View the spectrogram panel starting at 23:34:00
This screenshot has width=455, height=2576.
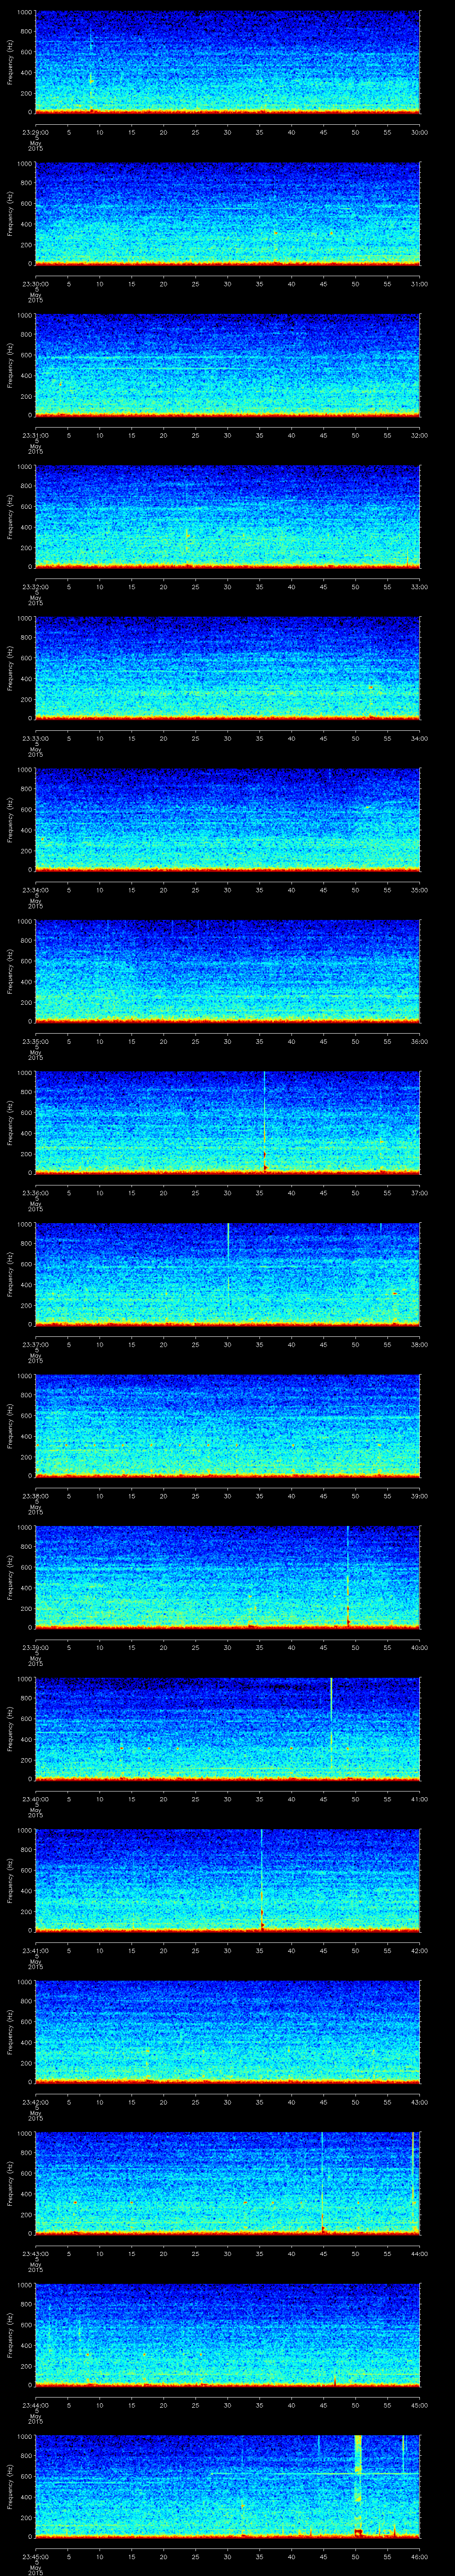pyautogui.click(x=227, y=819)
